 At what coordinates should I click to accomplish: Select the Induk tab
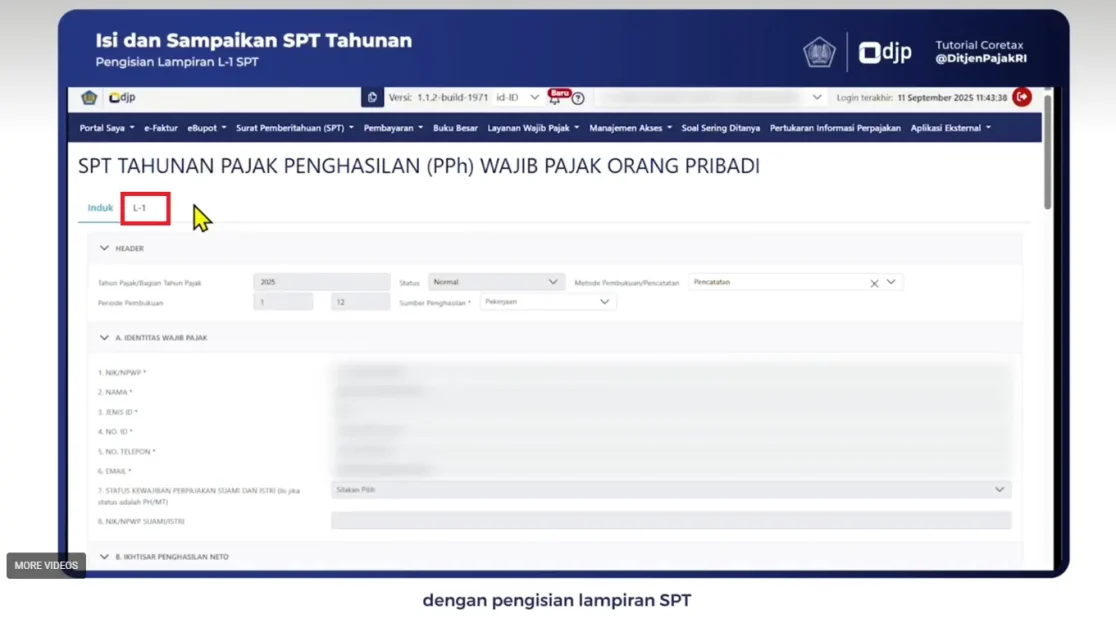pos(100,208)
